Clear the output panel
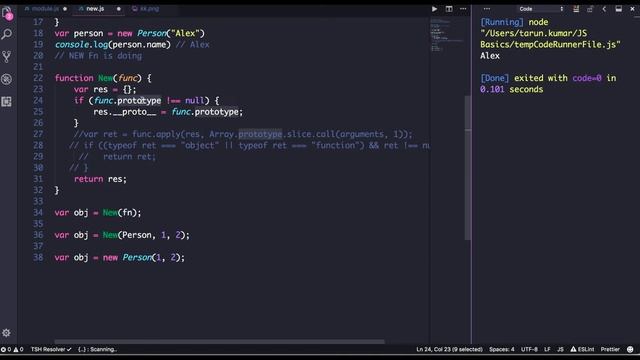This screenshot has height=360, width=640. click(576, 9)
